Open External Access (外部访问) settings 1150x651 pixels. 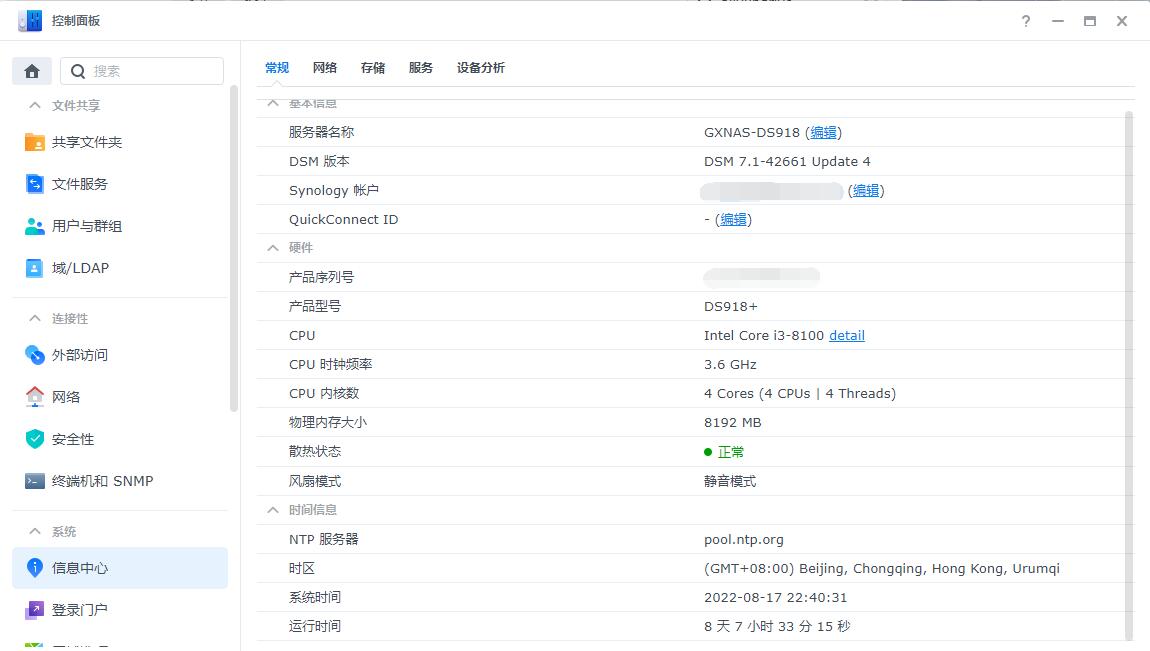pos(79,355)
